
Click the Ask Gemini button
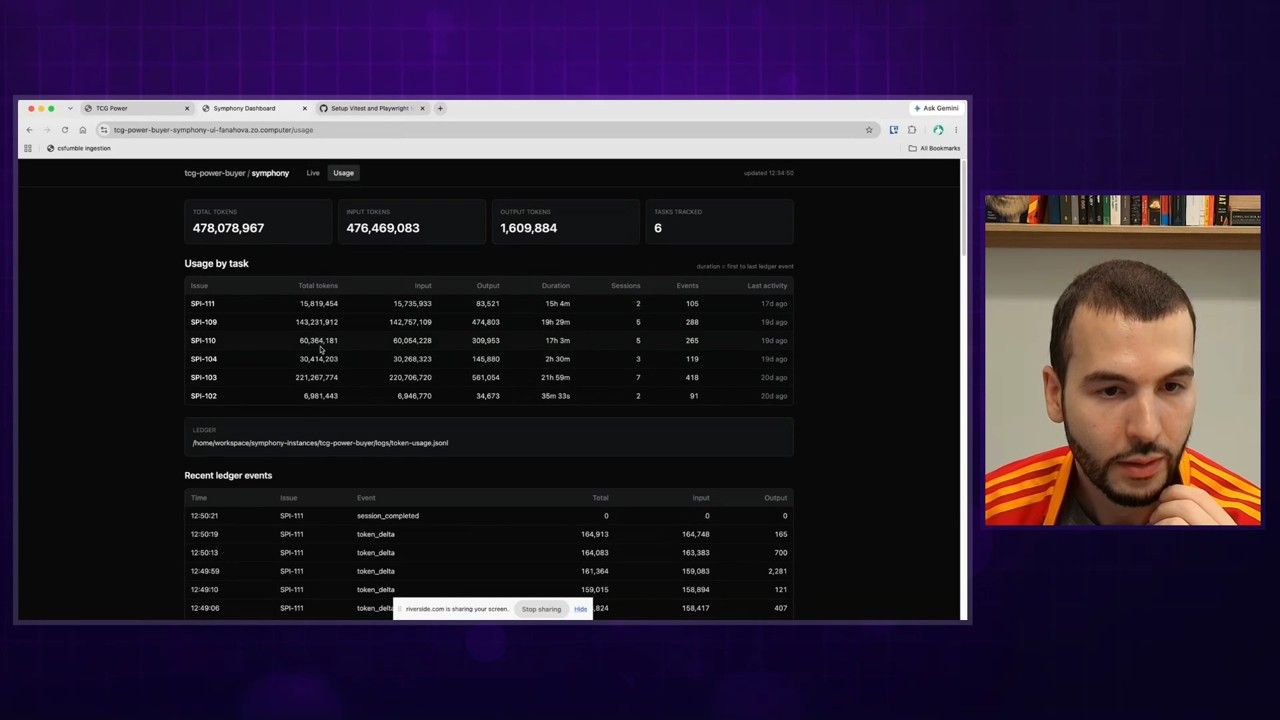click(937, 108)
